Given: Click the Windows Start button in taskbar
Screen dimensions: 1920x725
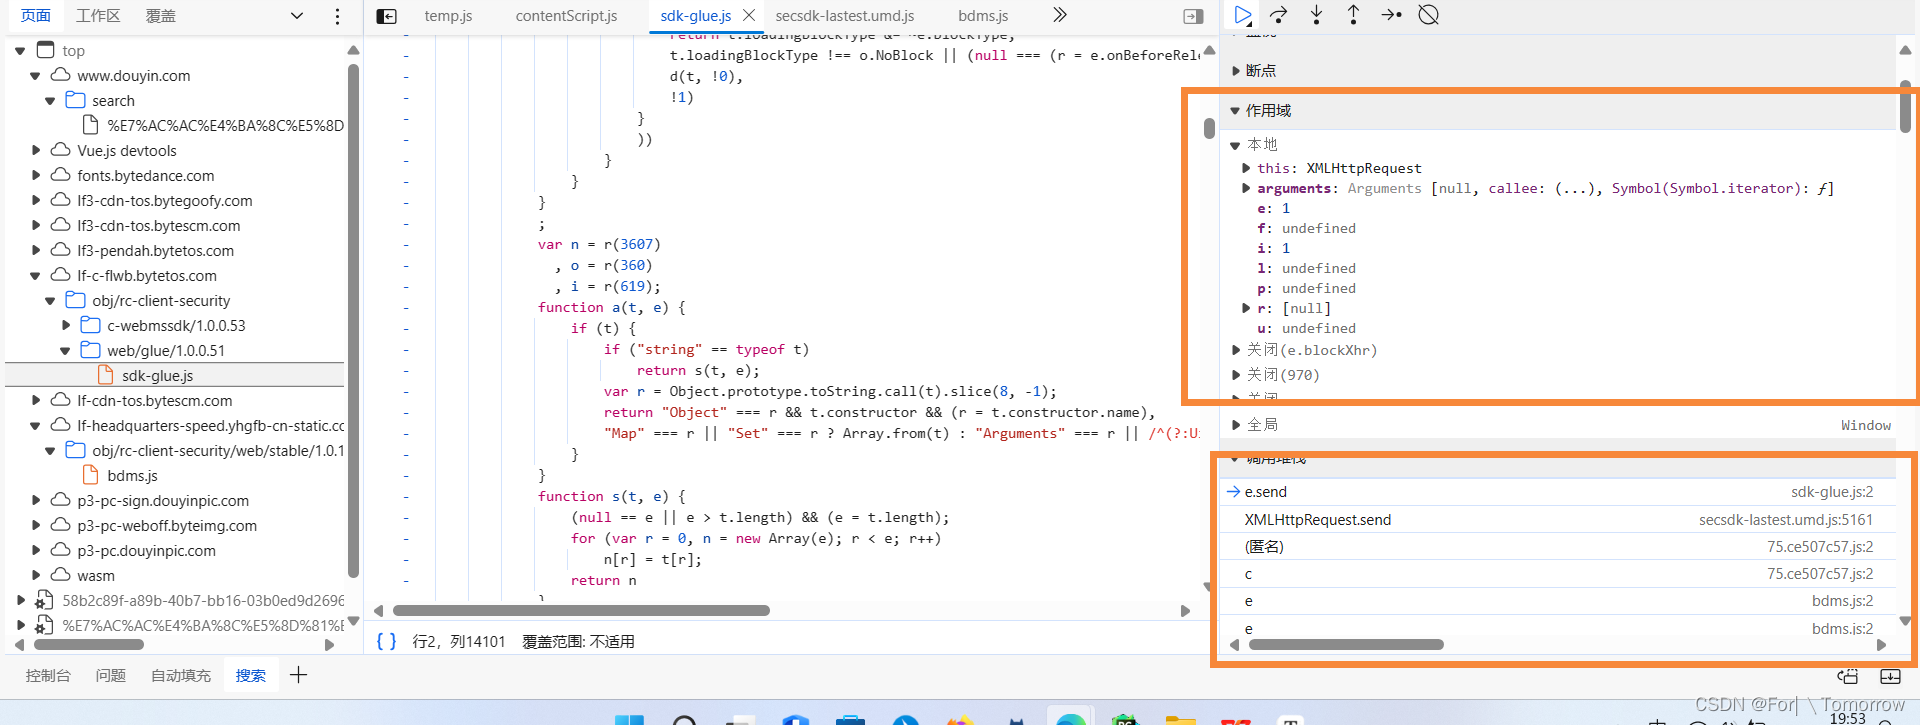Looking at the screenshot, I should (629, 720).
